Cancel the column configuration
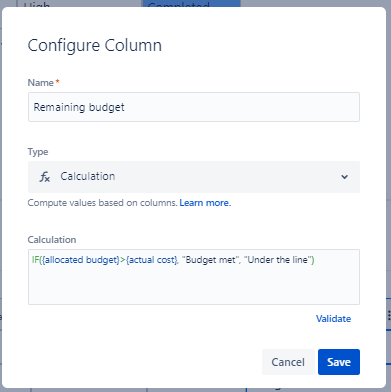 point(288,362)
